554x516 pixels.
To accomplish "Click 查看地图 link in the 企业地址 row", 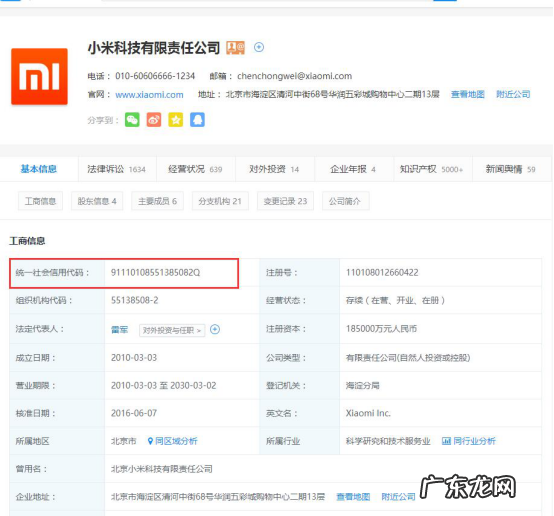I will pos(353,497).
